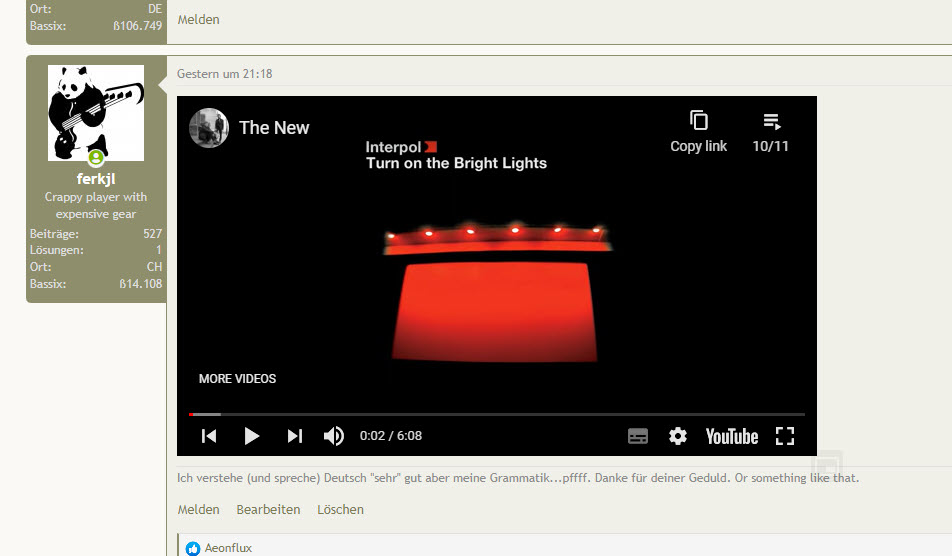Delete the post with Löschen
Viewport: 952px width, 556px height.
pos(341,510)
